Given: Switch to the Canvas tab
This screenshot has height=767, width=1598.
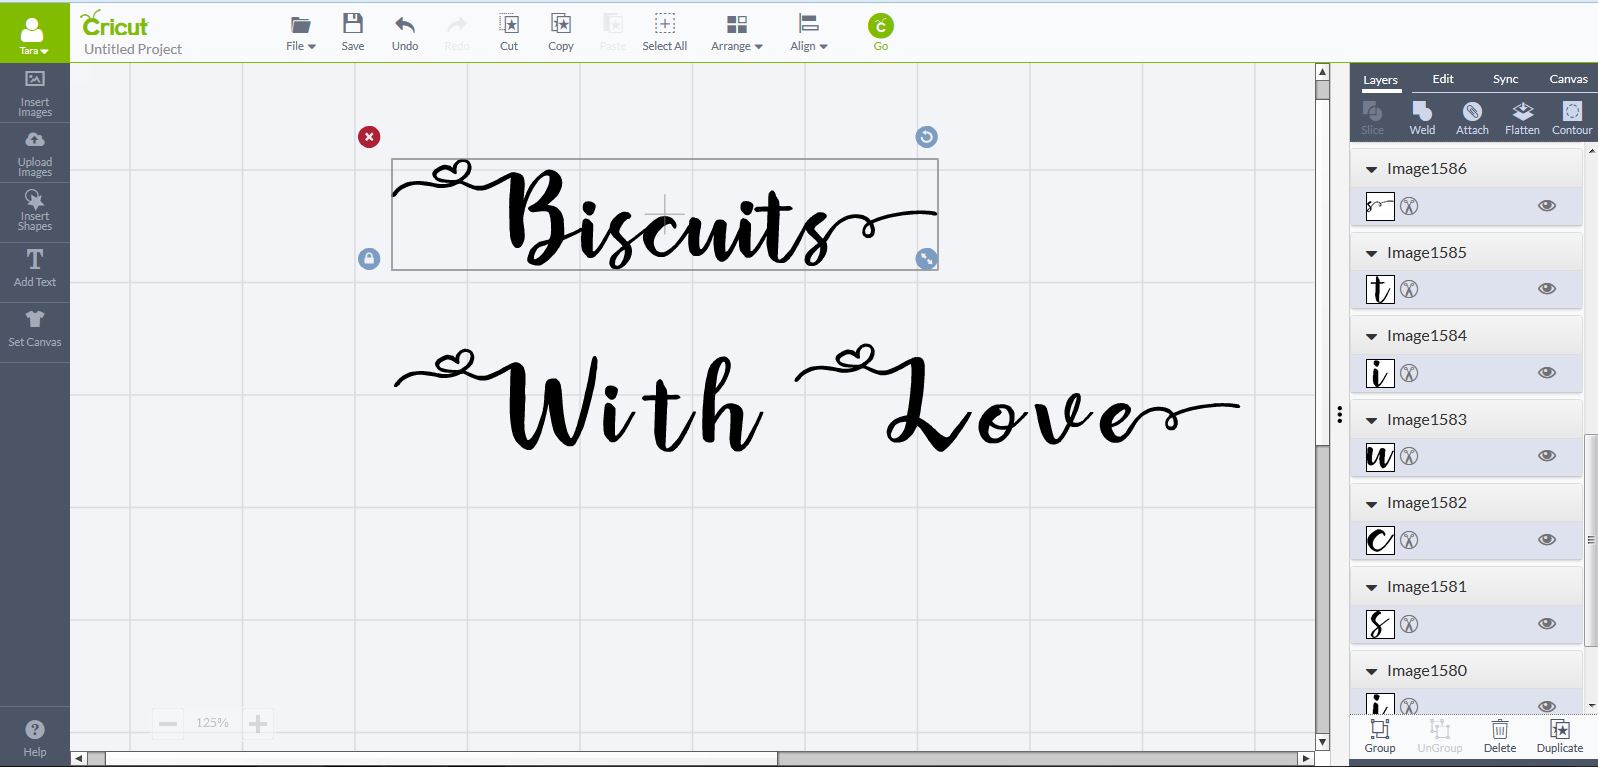Looking at the screenshot, I should (x=1568, y=79).
